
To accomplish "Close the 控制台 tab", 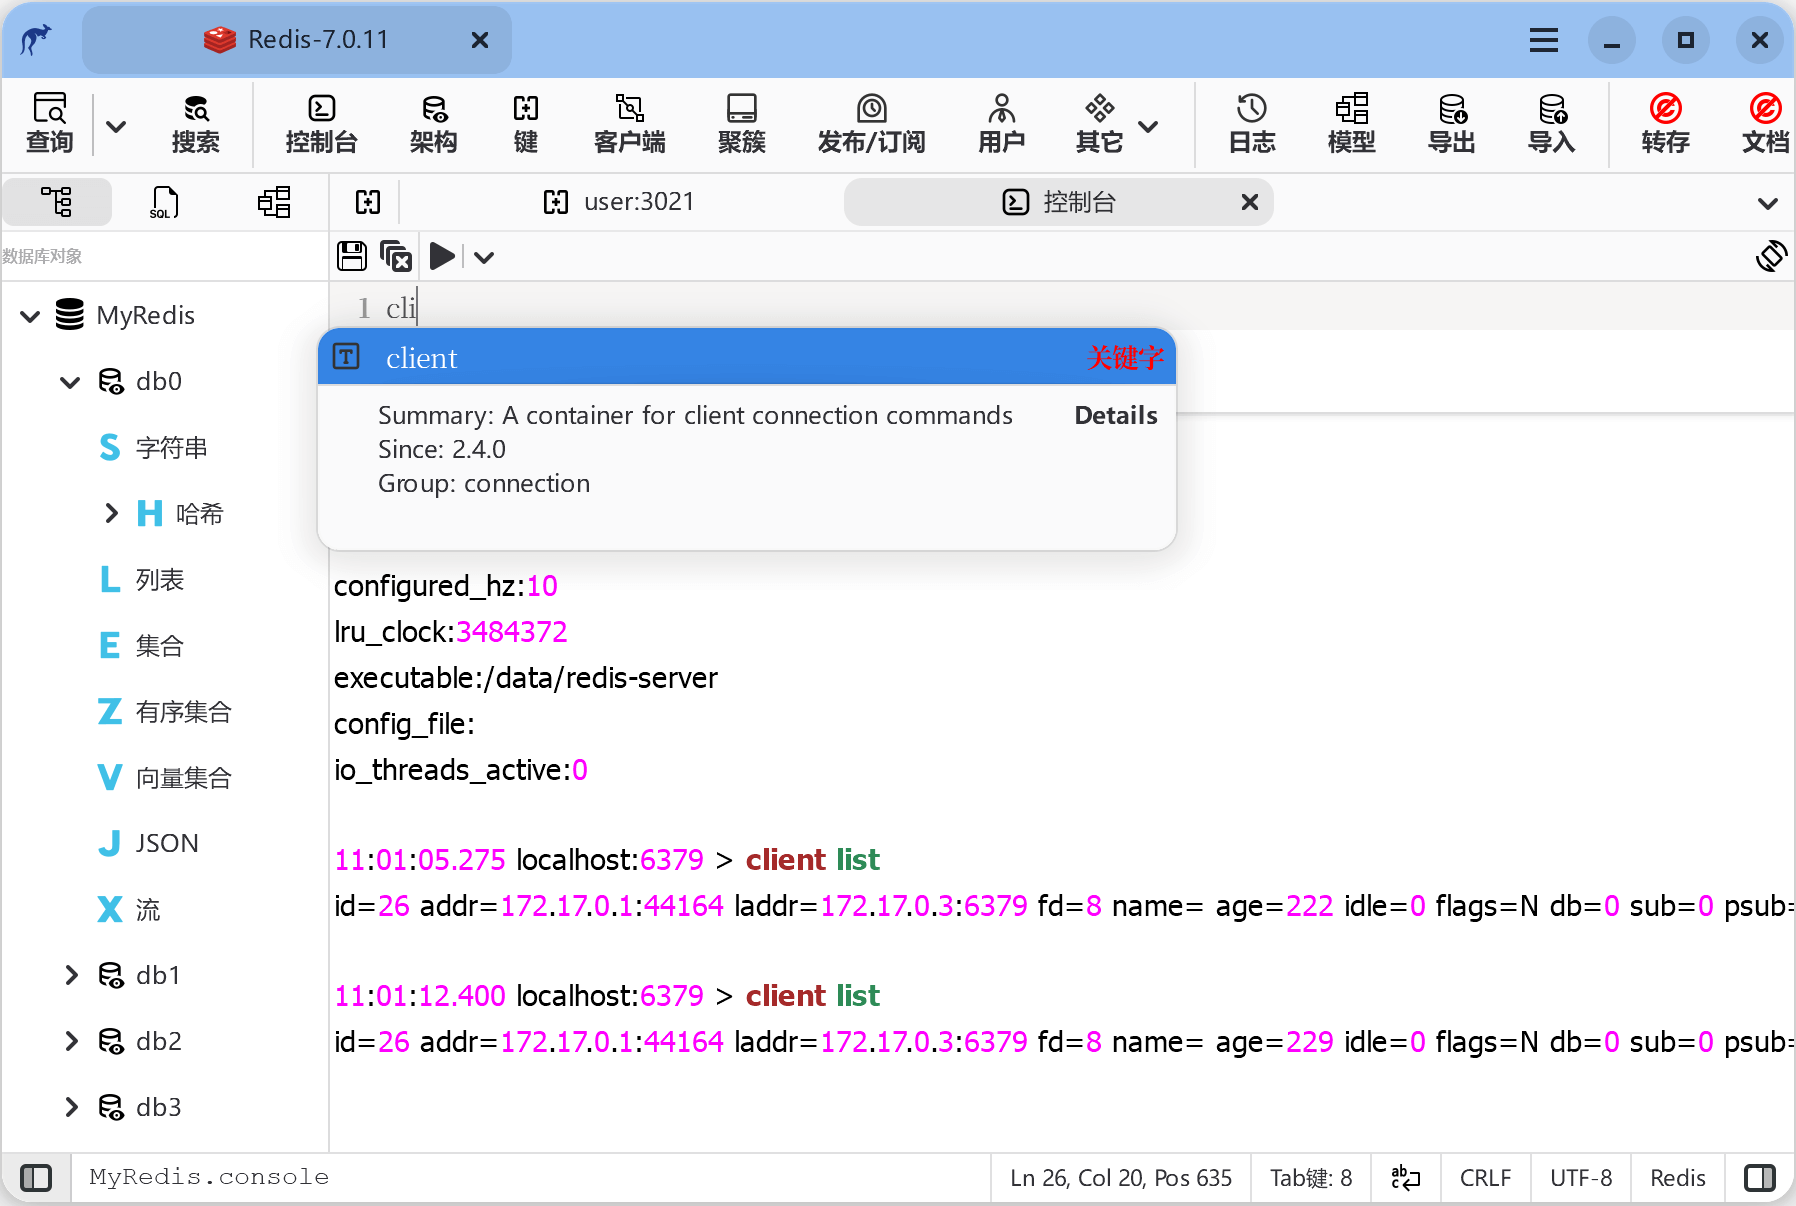I will 1250,202.
